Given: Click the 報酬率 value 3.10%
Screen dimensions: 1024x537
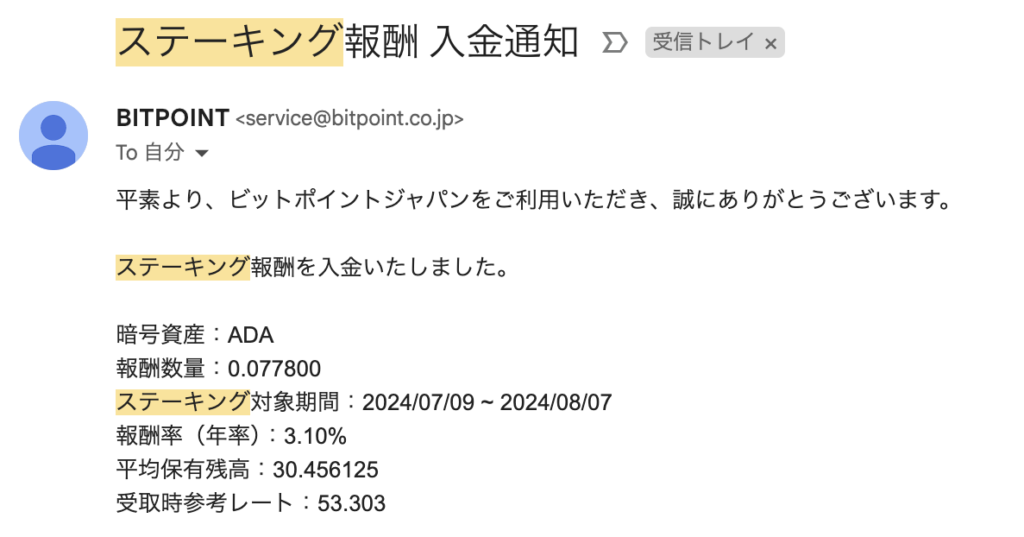Looking at the screenshot, I should [x=315, y=436].
